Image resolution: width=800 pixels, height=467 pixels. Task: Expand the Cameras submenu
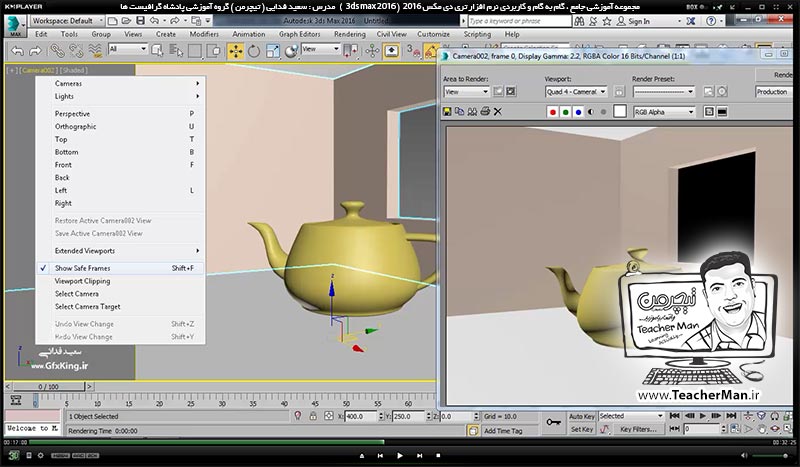[x=120, y=83]
